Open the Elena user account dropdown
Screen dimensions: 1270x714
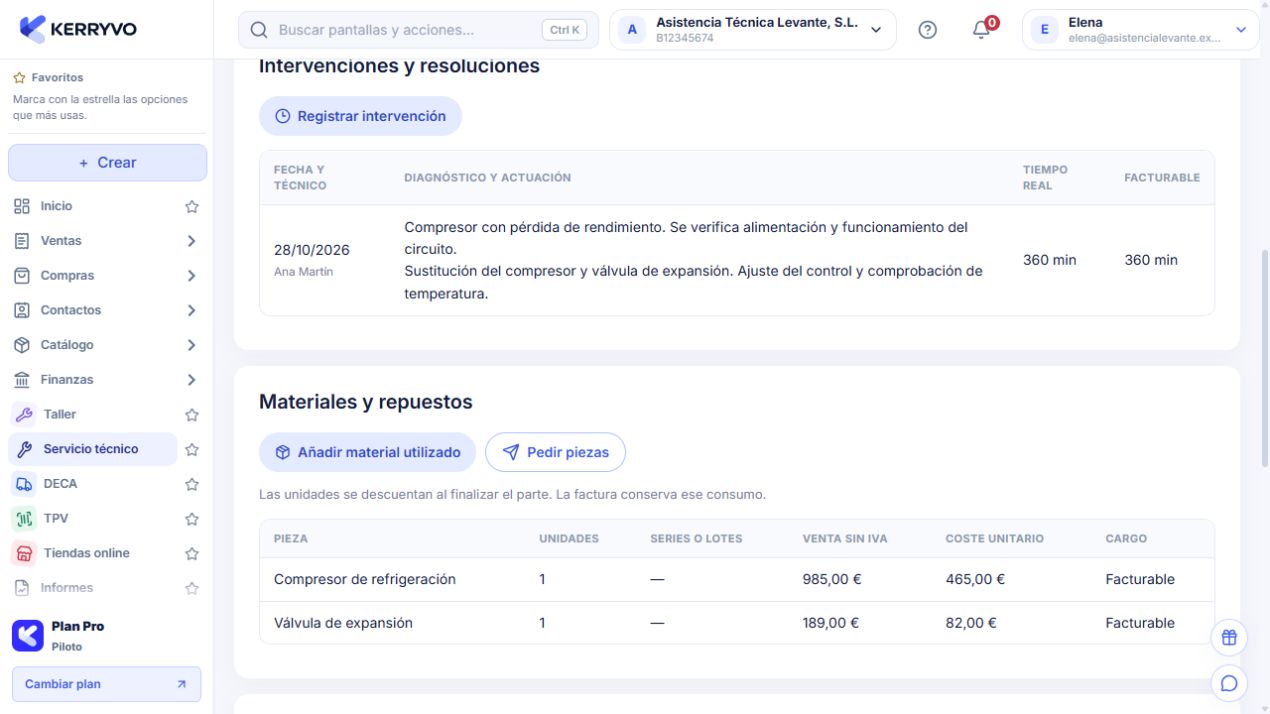tap(1141, 30)
